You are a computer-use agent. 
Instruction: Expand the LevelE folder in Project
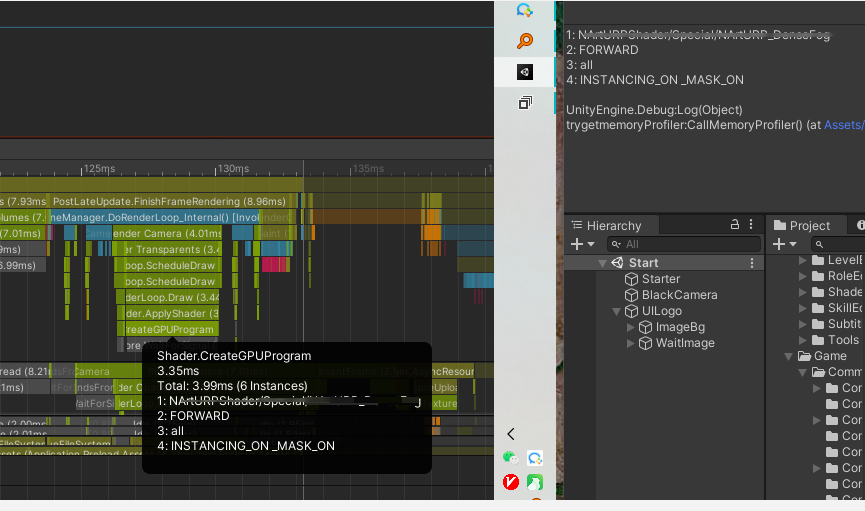803,260
